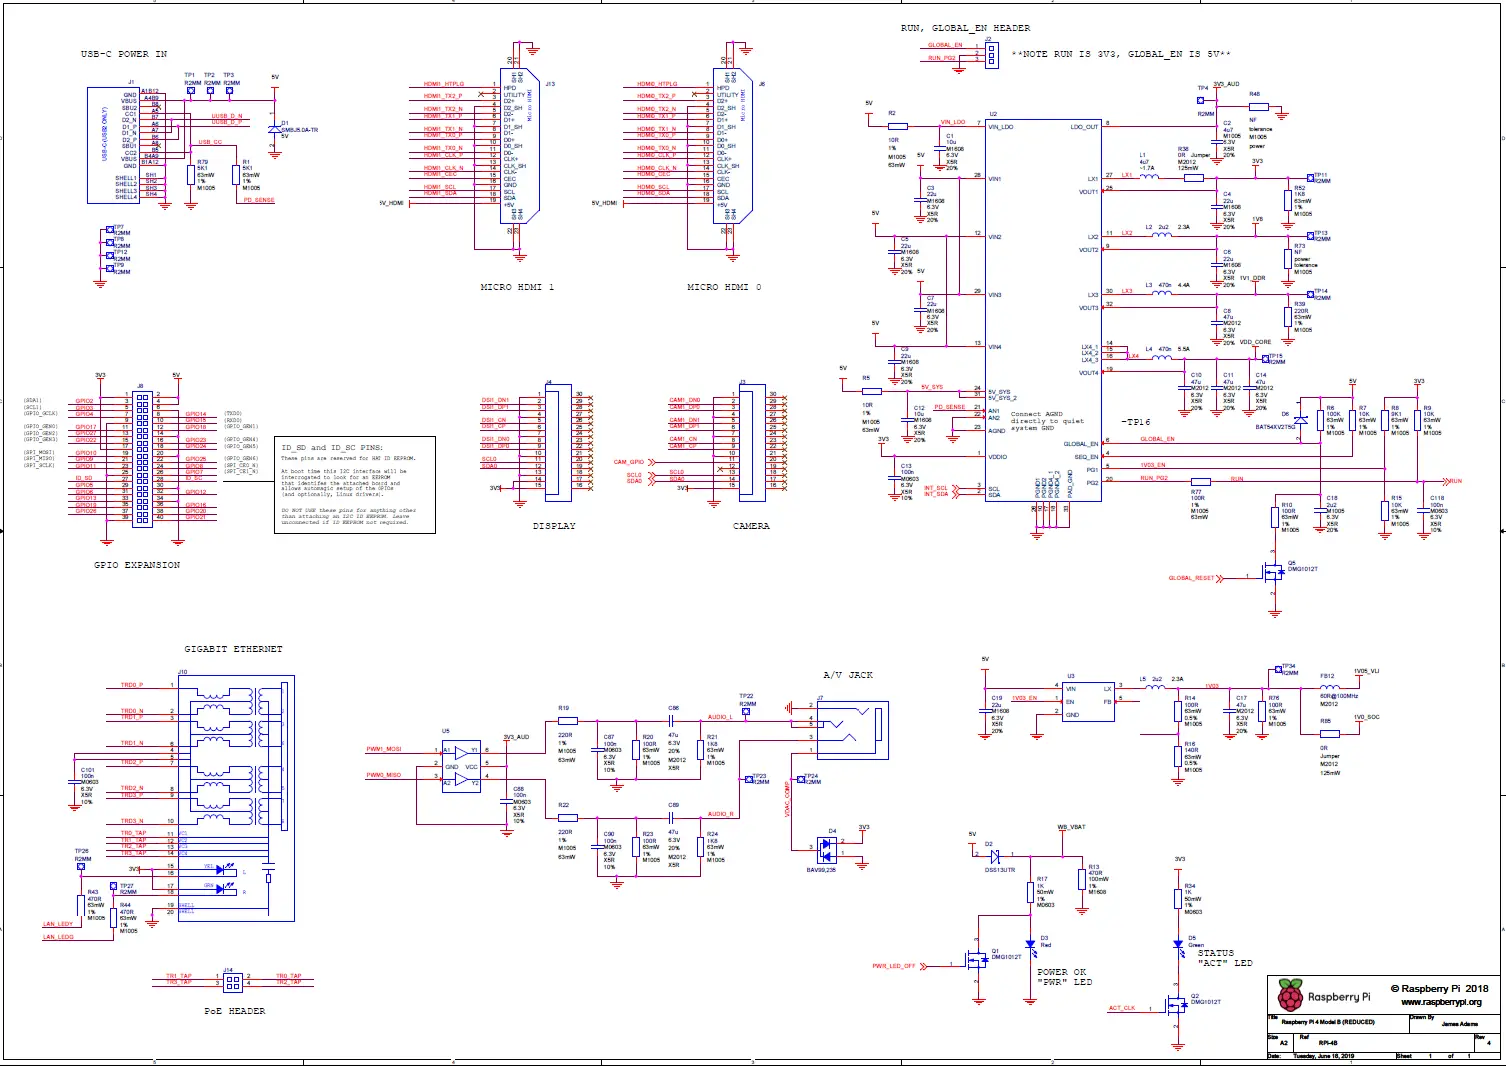Select the 'USB-C POWER IN' section title
Viewport: 1506px width, 1066px height.
tap(124, 54)
